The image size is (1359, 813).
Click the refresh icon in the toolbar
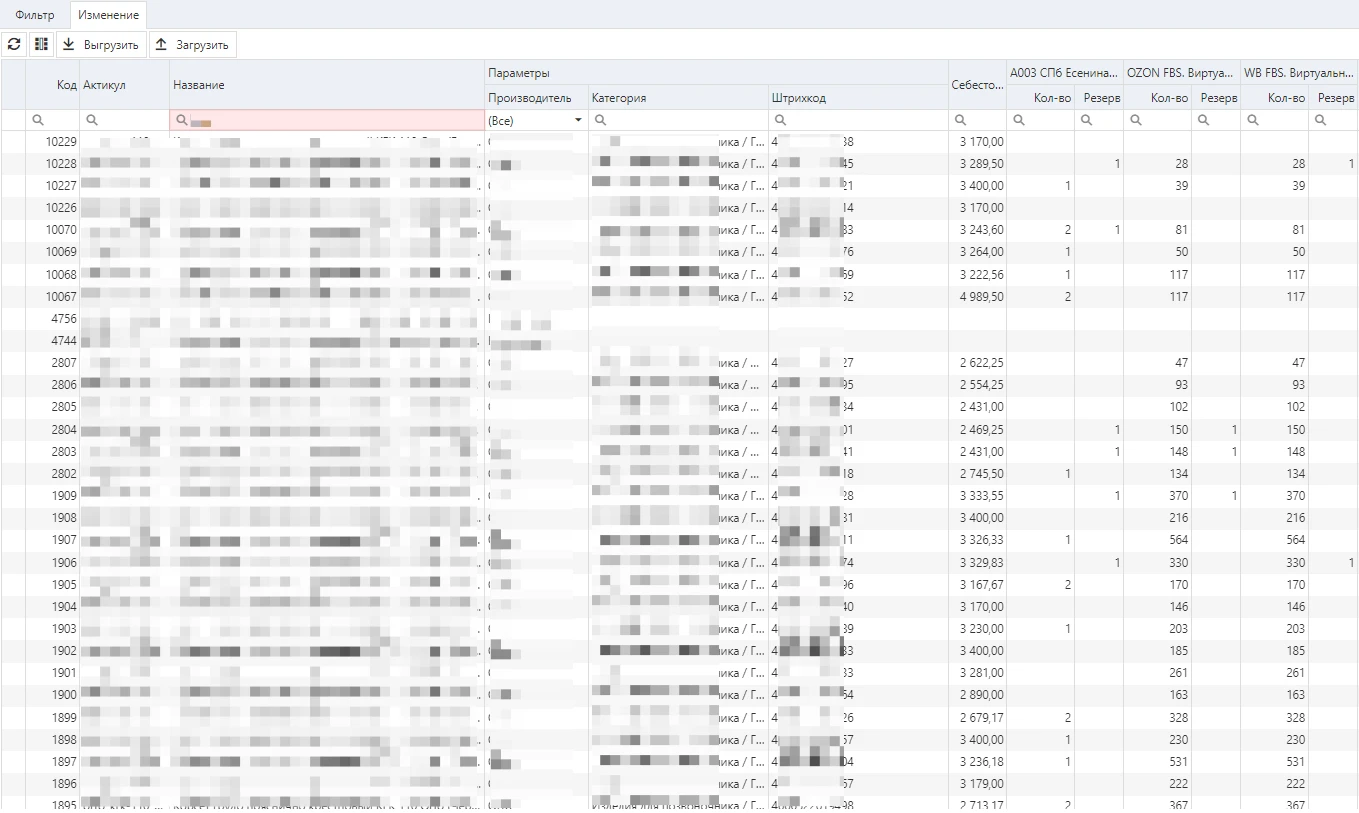click(14, 44)
